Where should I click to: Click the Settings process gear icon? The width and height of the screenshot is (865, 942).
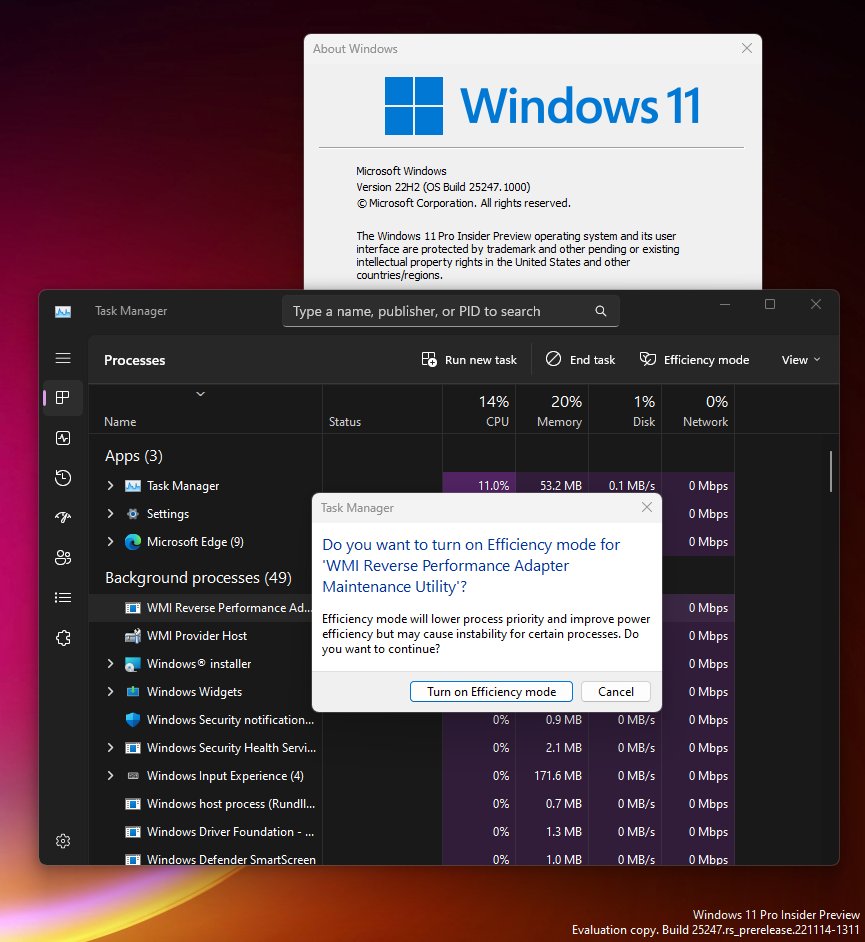133,514
